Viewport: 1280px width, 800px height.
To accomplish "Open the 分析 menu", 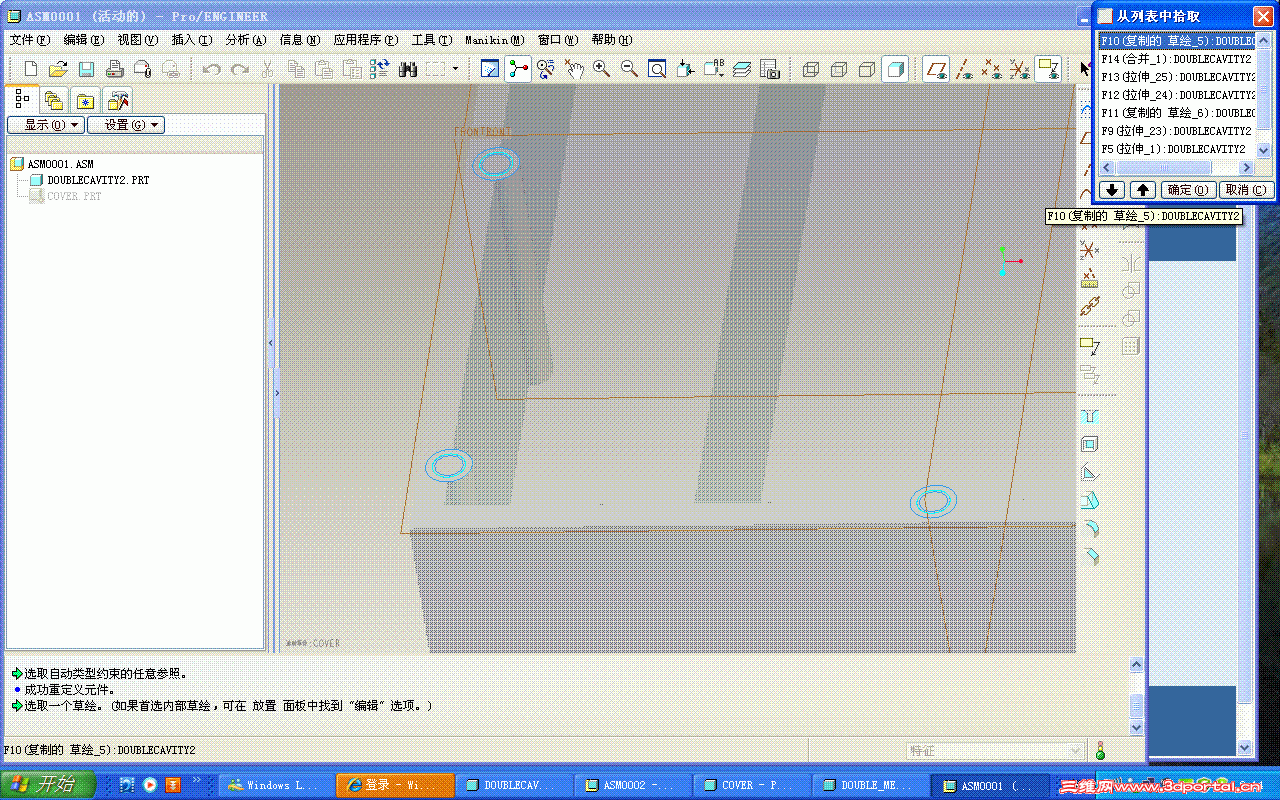I will (x=246, y=40).
